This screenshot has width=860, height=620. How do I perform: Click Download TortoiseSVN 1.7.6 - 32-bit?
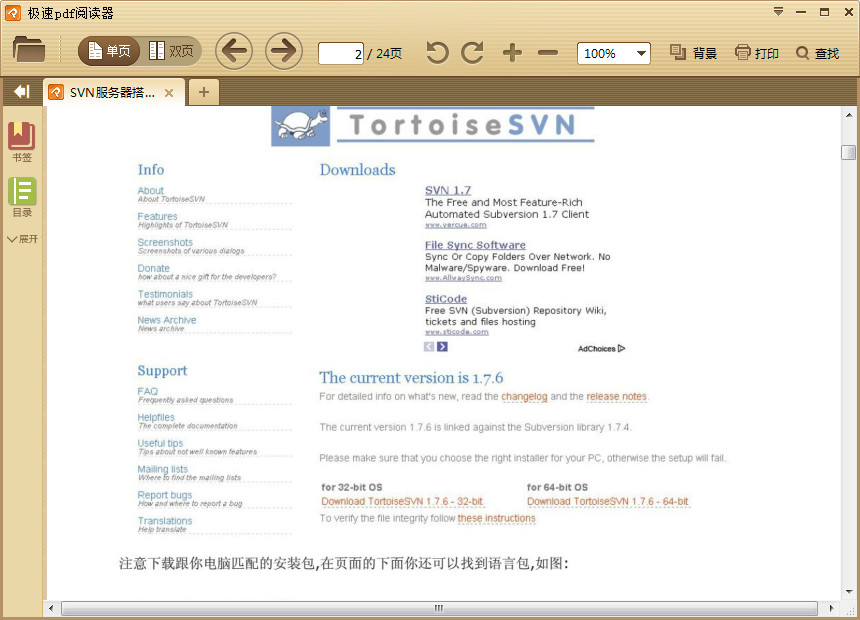click(x=402, y=501)
